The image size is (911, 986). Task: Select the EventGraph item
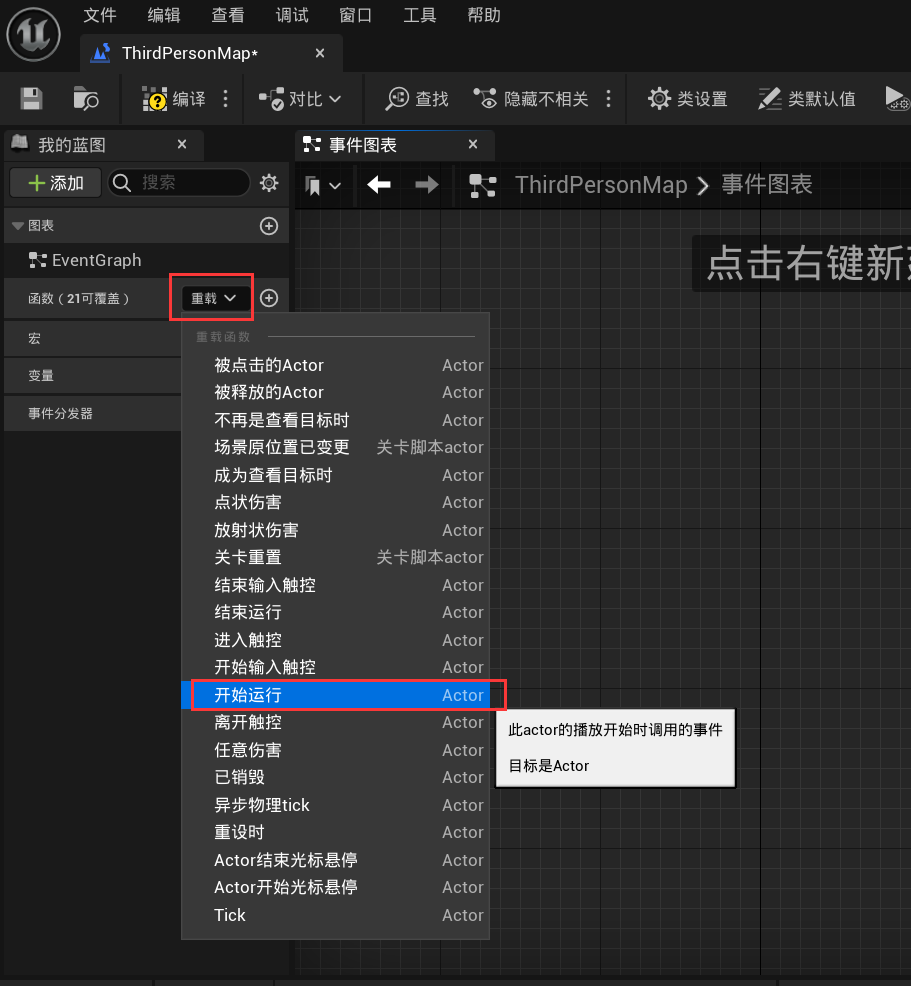(x=85, y=260)
